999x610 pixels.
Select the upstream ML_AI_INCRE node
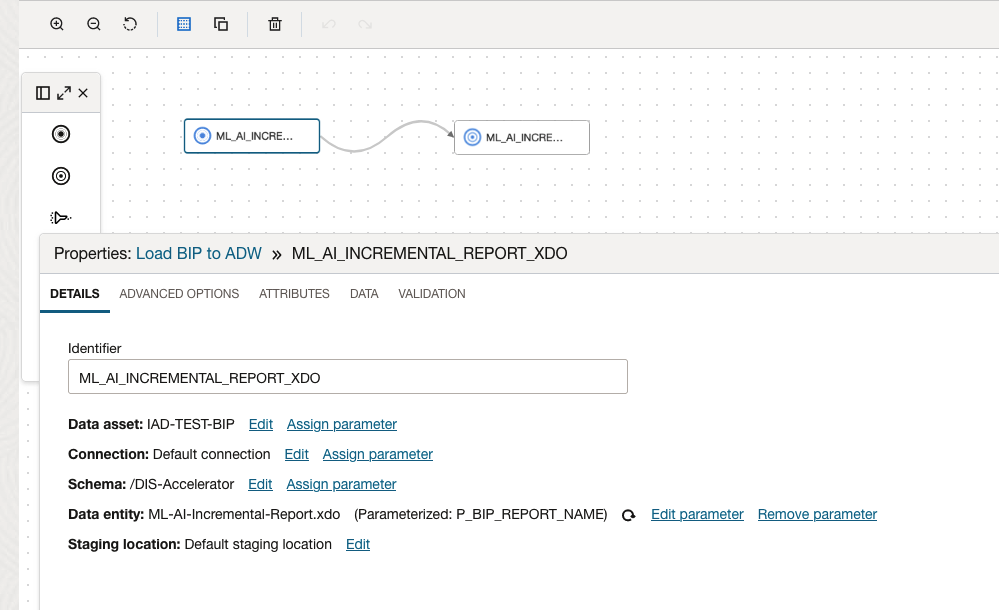[x=251, y=135]
